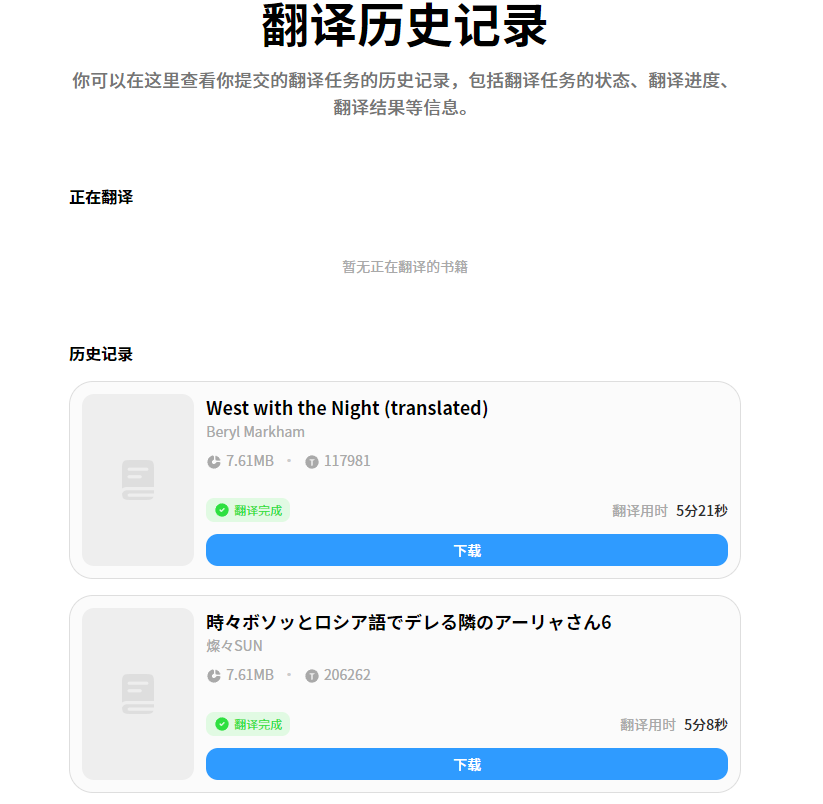This screenshot has width=823, height=804.
Task: Click the token count icon next to 117981
Action: [312, 462]
